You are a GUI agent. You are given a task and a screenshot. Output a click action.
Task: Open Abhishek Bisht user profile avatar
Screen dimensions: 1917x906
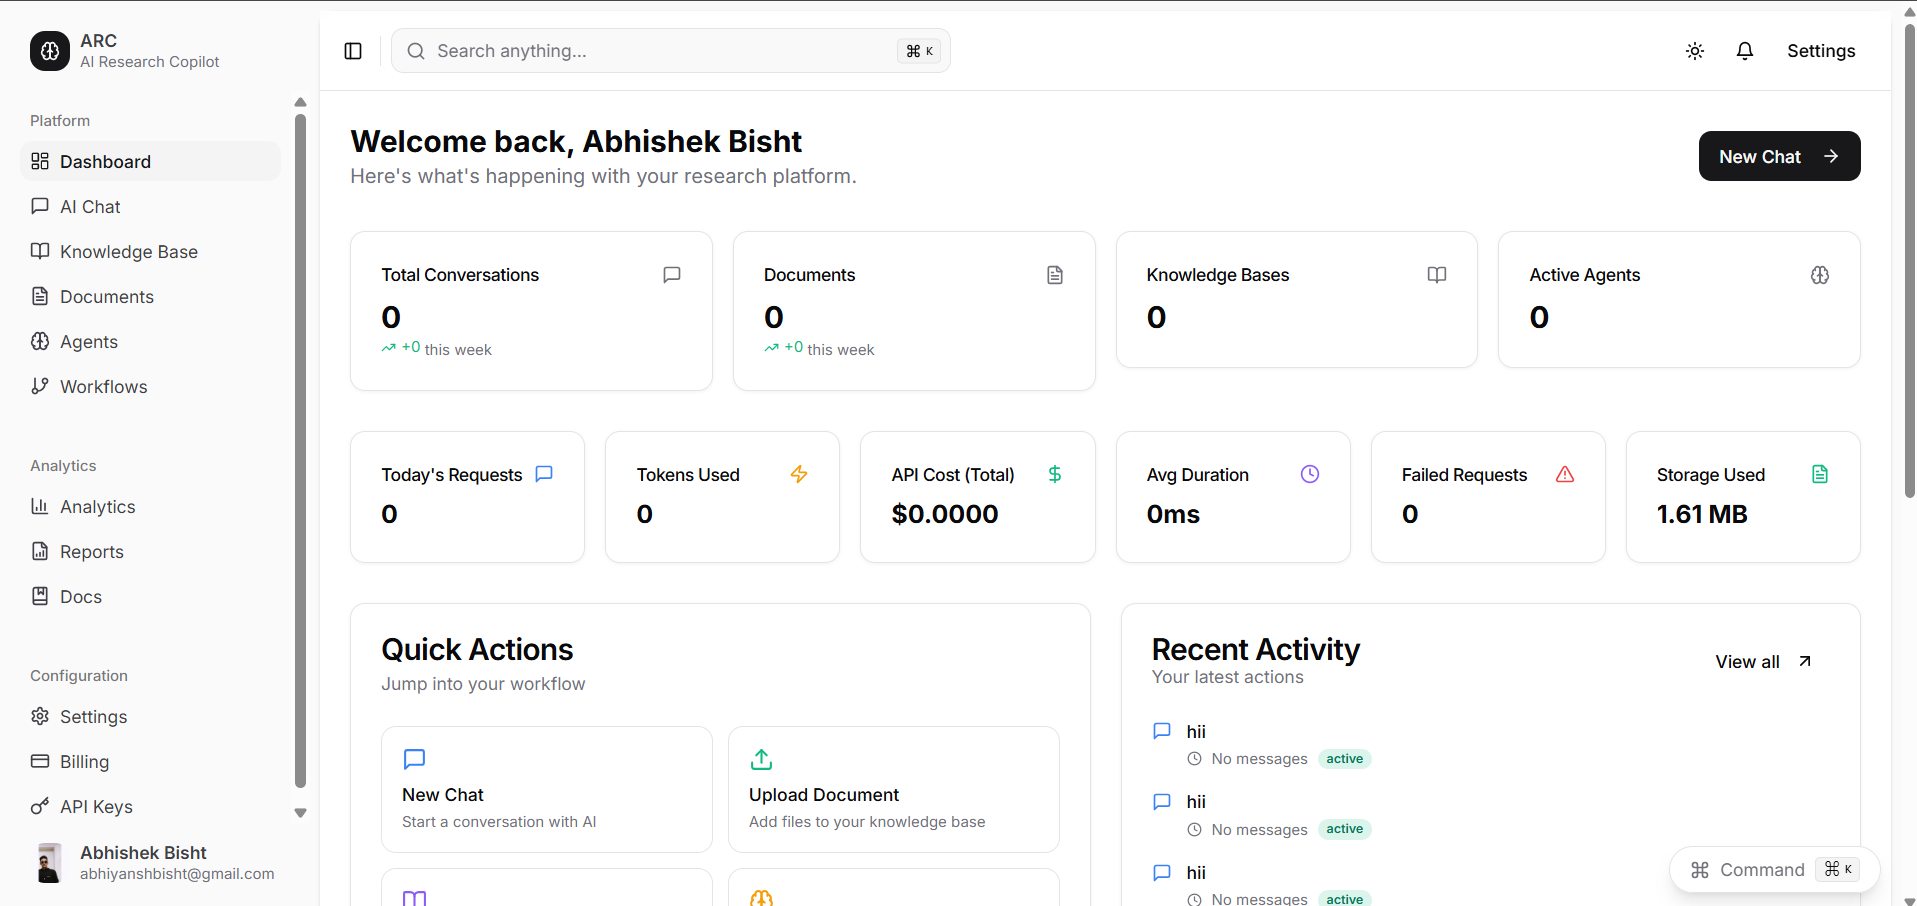point(49,863)
